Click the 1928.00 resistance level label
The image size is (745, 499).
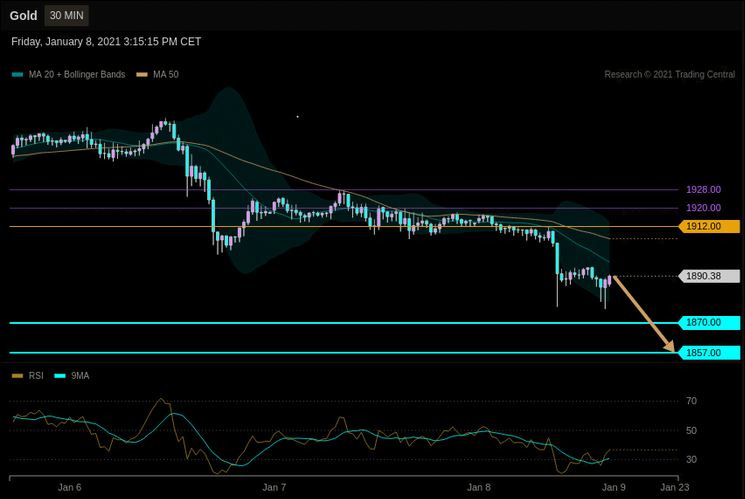tap(703, 190)
